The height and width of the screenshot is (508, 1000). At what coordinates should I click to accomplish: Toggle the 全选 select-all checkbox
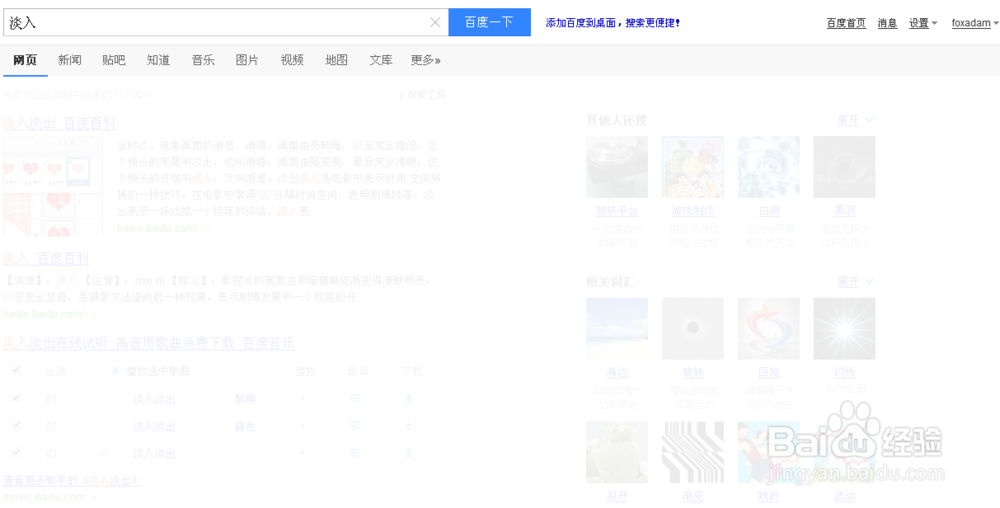(17, 370)
